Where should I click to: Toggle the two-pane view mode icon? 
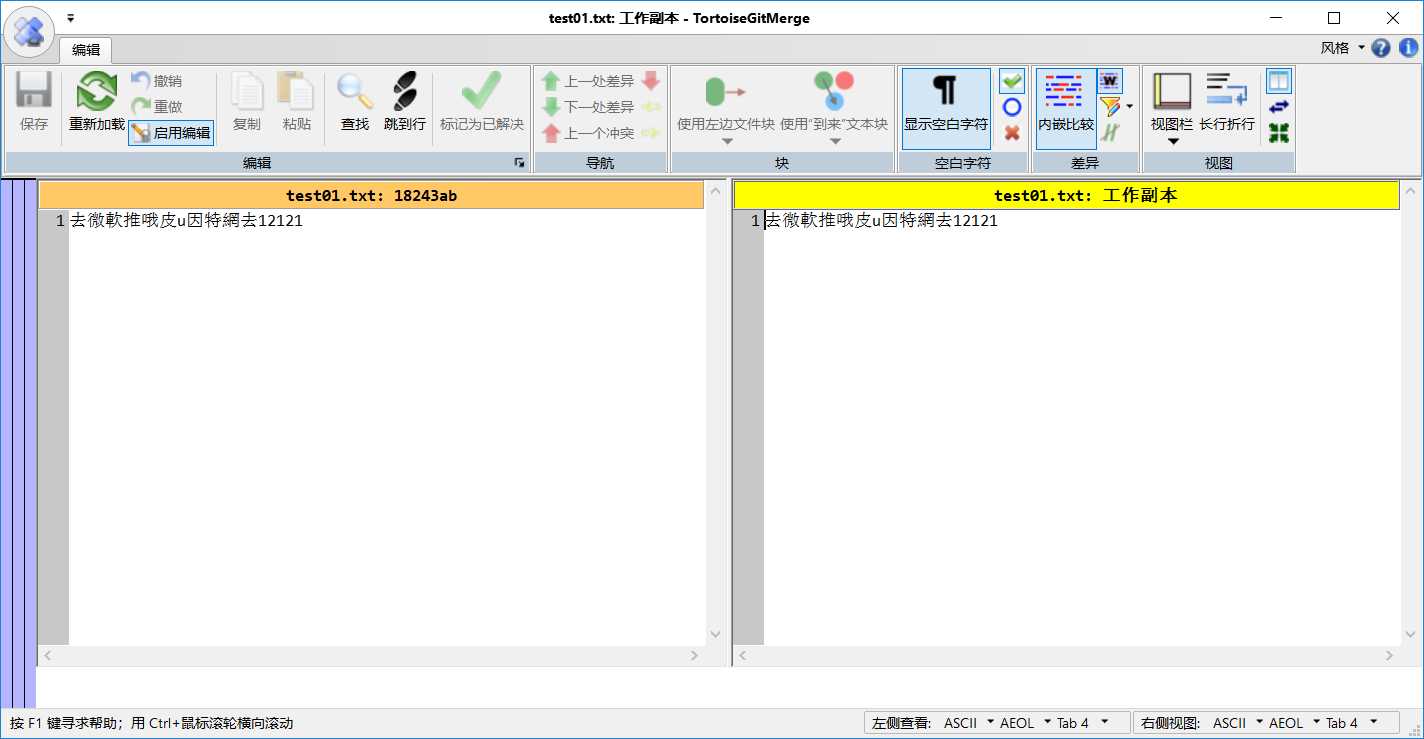click(1279, 81)
